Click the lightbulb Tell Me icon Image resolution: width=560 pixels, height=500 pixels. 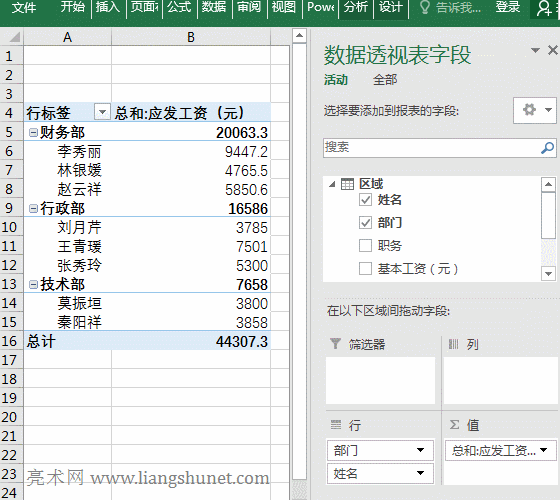(x=424, y=7)
